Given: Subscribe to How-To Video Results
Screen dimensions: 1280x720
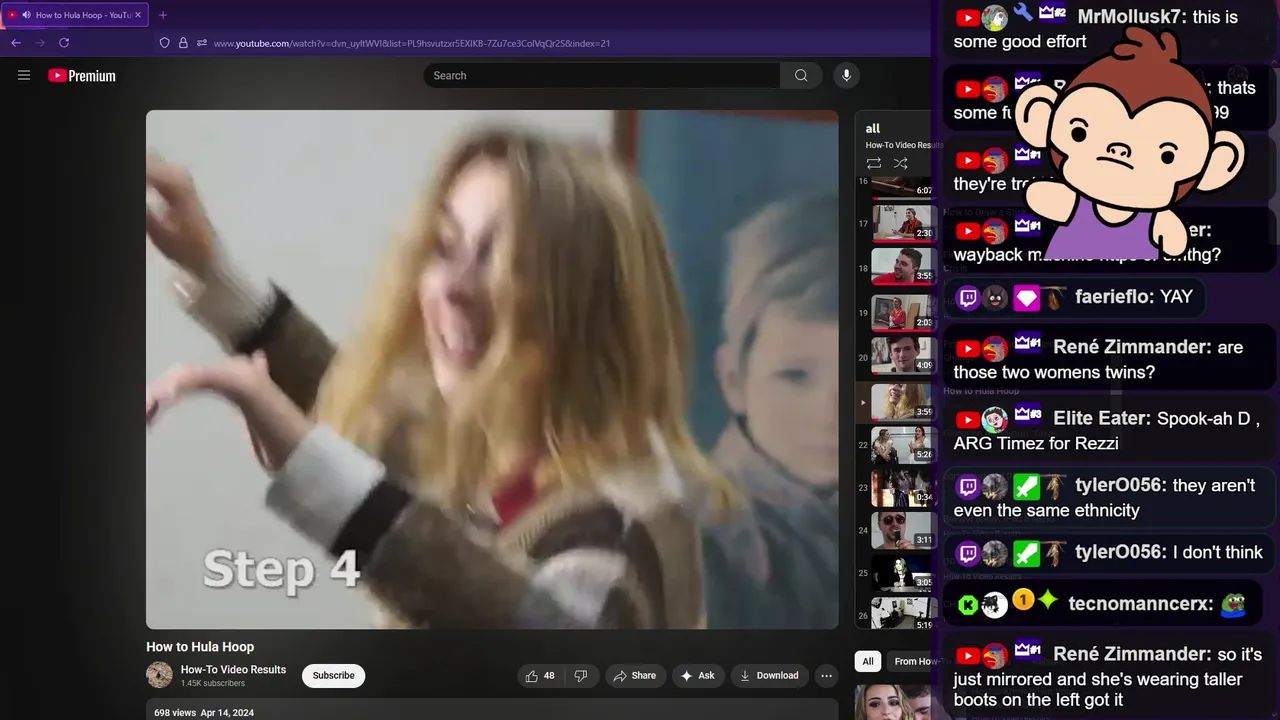Looking at the screenshot, I should coord(333,676).
